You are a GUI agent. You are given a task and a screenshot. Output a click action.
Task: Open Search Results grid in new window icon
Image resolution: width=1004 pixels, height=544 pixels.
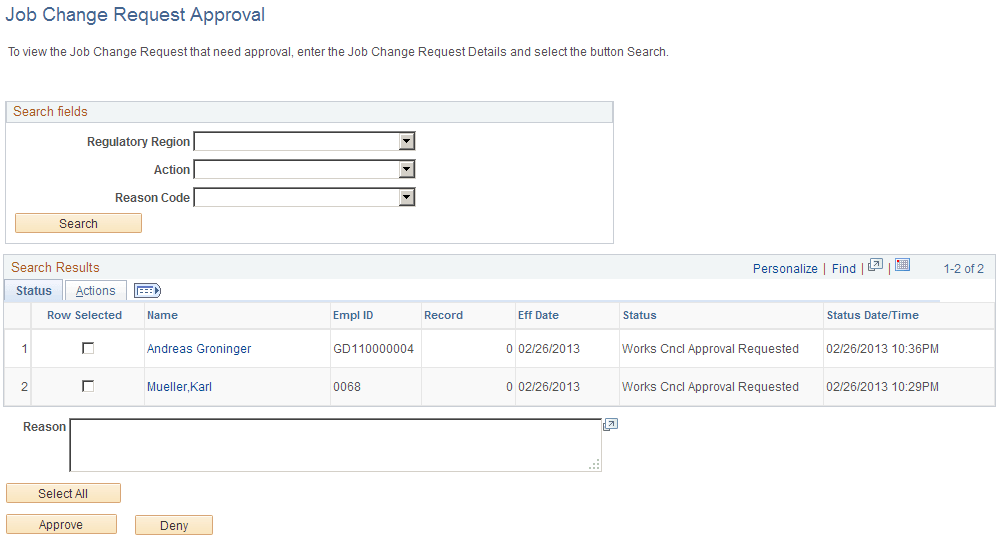875,265
